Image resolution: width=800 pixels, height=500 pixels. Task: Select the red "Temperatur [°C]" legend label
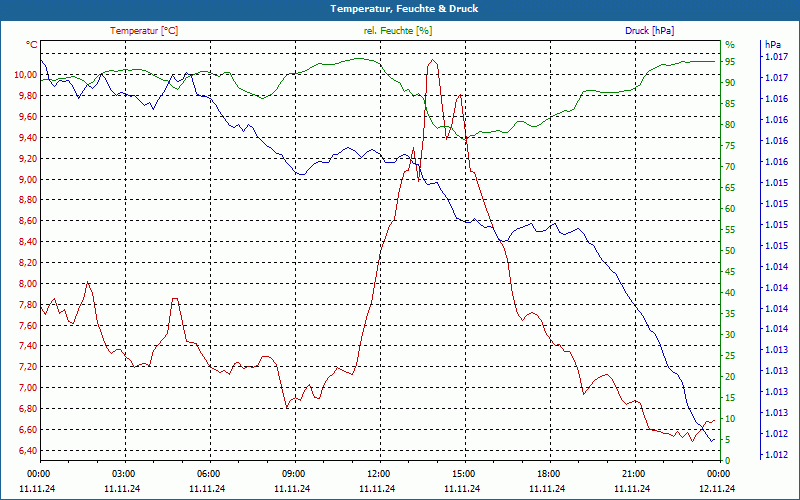click(144, 31)
